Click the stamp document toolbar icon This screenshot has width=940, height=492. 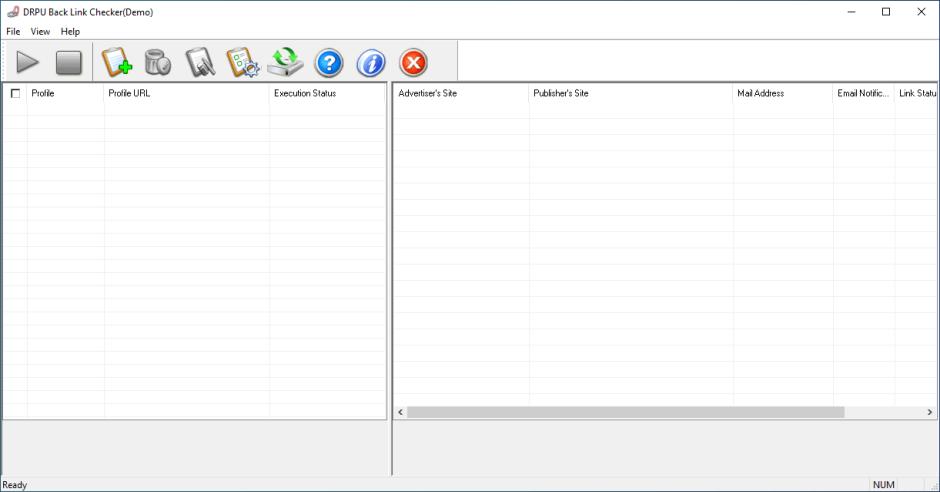pyautogui.click(x=200, y=62)
